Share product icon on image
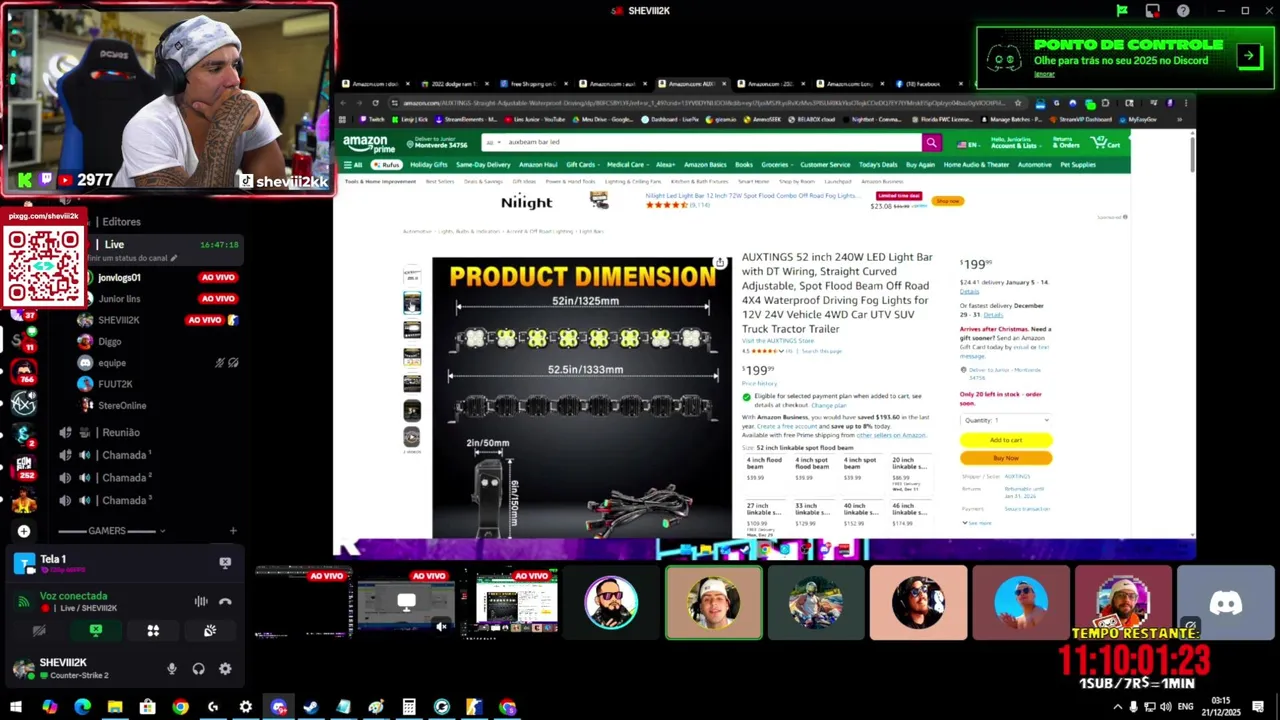The width and height of the screenshot is (1280, 720). 719,263
